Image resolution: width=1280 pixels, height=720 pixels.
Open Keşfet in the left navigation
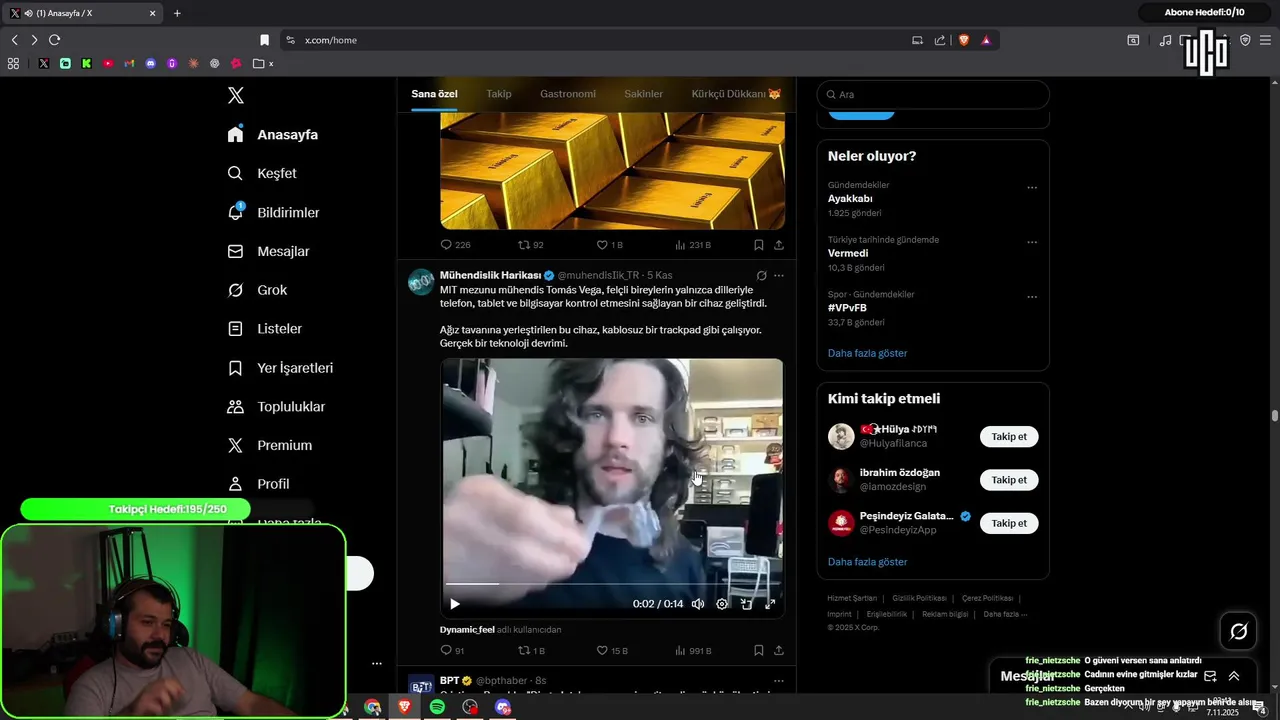262,173
